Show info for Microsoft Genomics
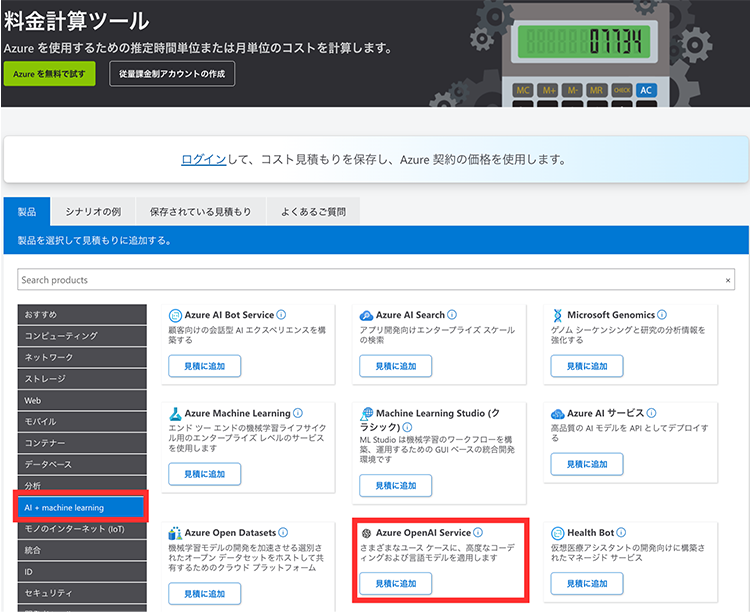The image size is (750, 612). (x=662, y=315)
